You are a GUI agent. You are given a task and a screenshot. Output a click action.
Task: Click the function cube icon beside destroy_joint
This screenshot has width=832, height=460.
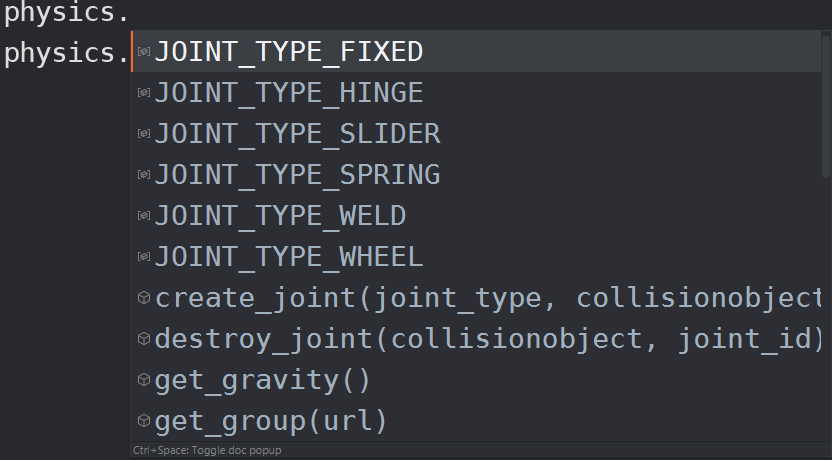[x=144, y=339]
